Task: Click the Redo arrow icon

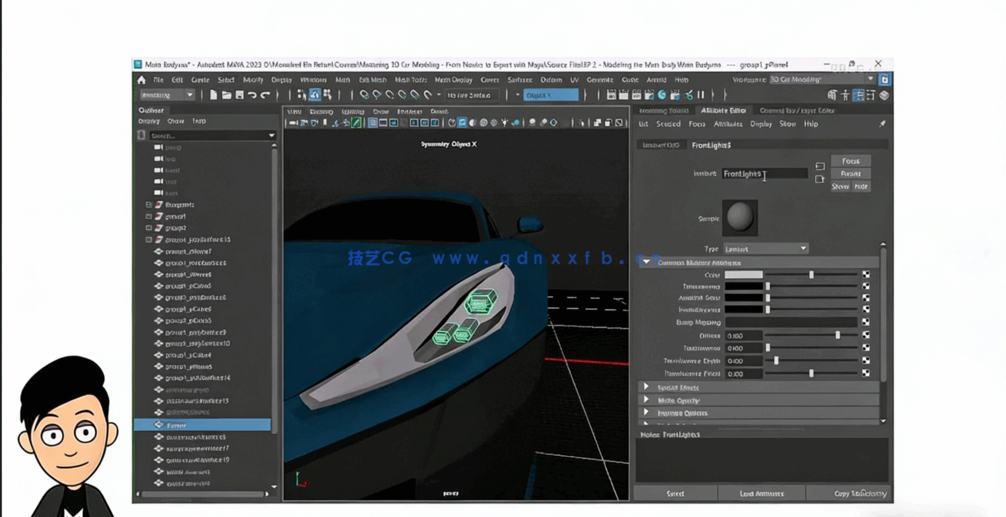Action: (x=265, y=95)
